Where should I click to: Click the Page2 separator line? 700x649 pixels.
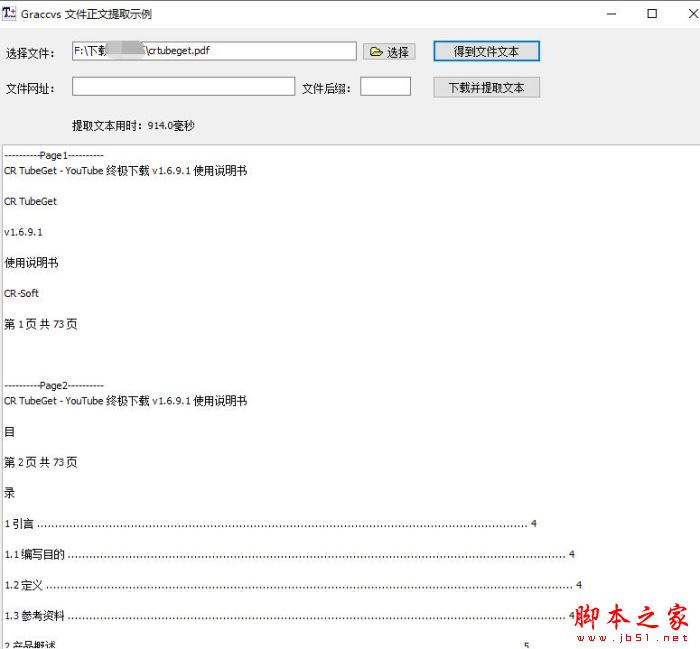[54, 385]
